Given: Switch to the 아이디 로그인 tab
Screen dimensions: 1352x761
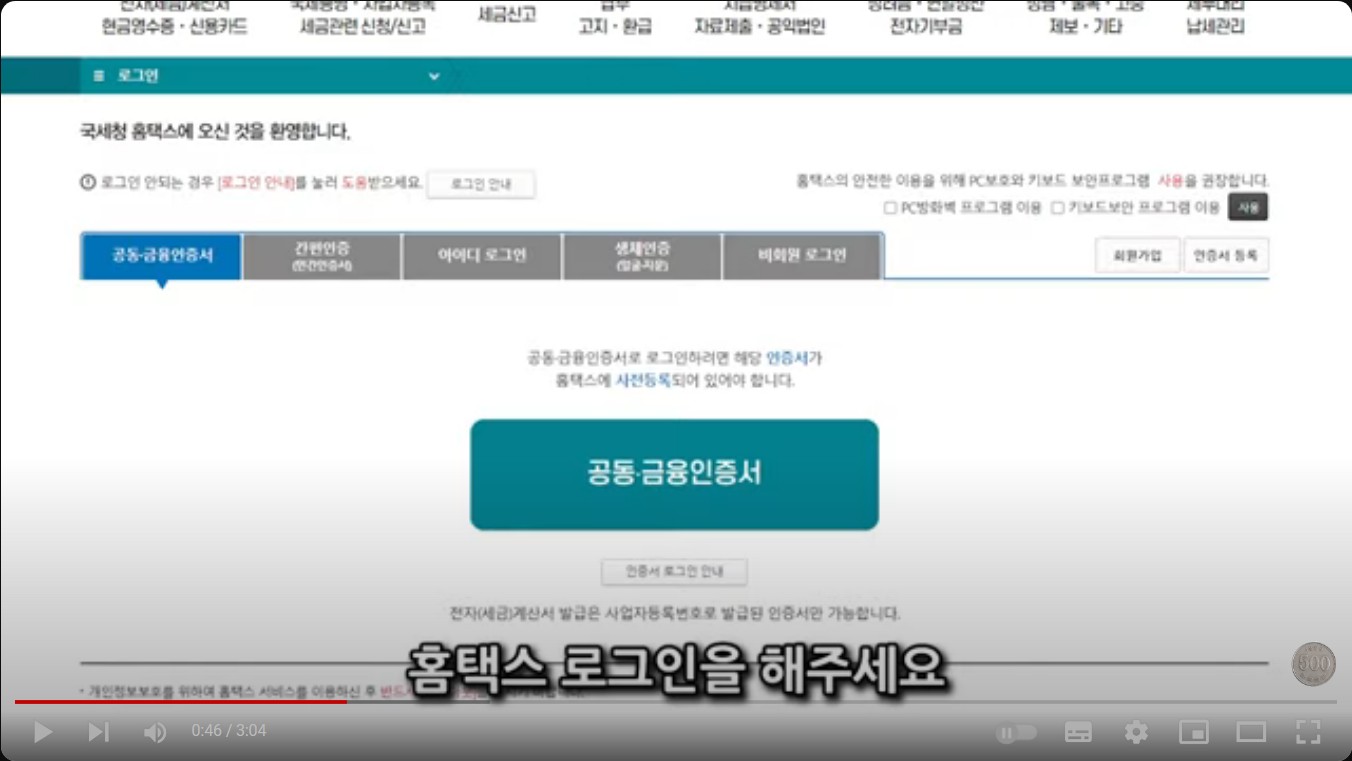Looking at the screenshot, I should (x=482, y=256).
